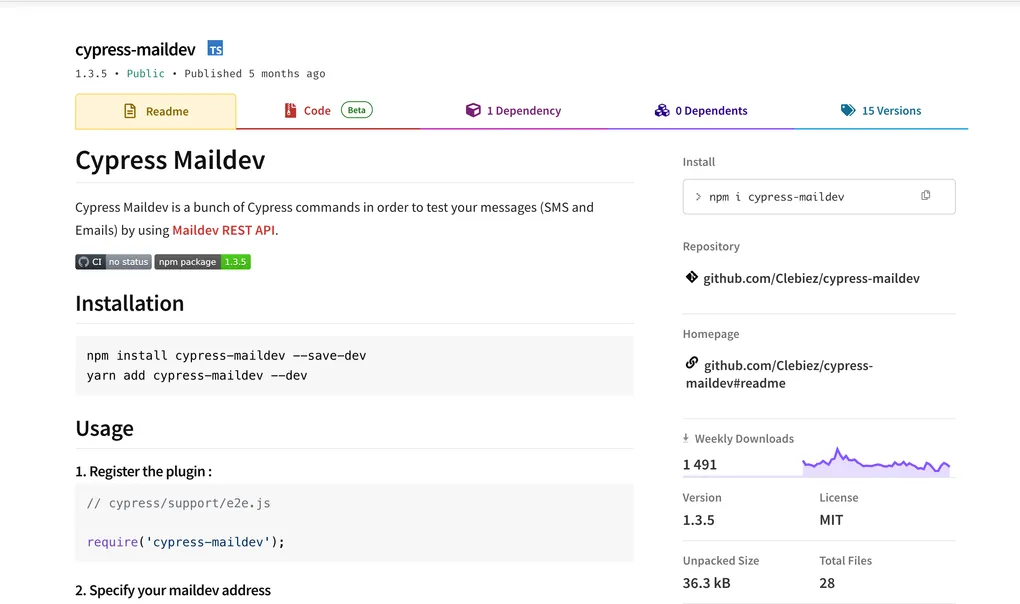
Task: Click the package cube icon on Dependency tab
Action: 472,110
